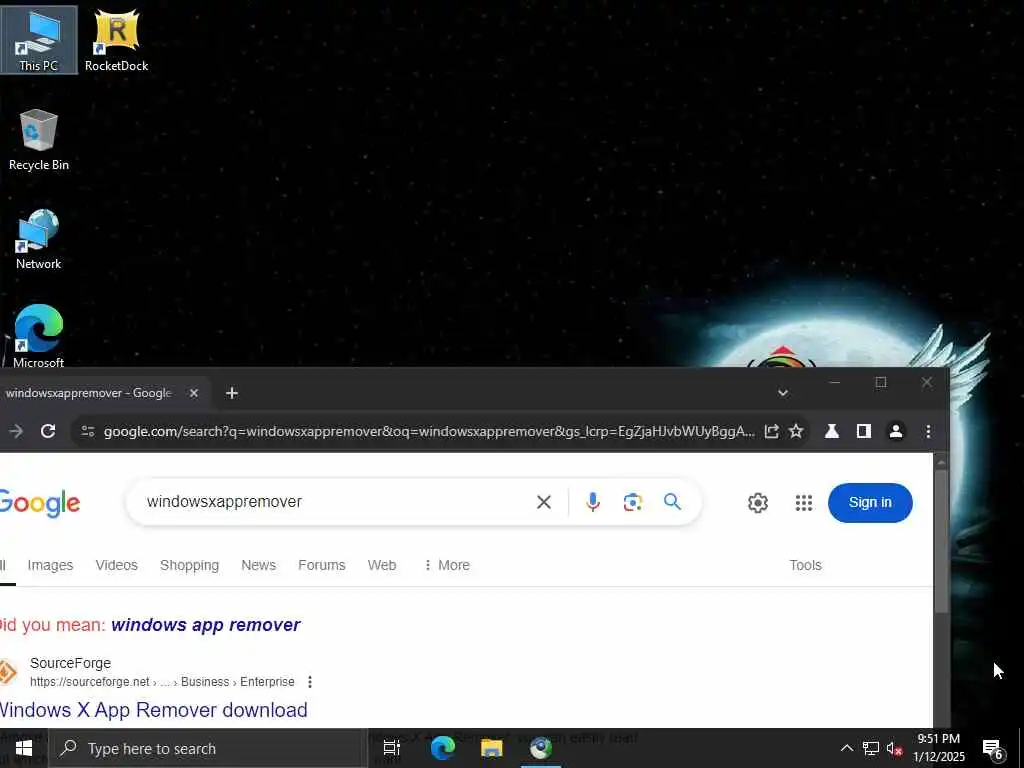Open Chrome Labs flask icon
The width and height of the screenshot is (1024, 768).
point(831,431)
